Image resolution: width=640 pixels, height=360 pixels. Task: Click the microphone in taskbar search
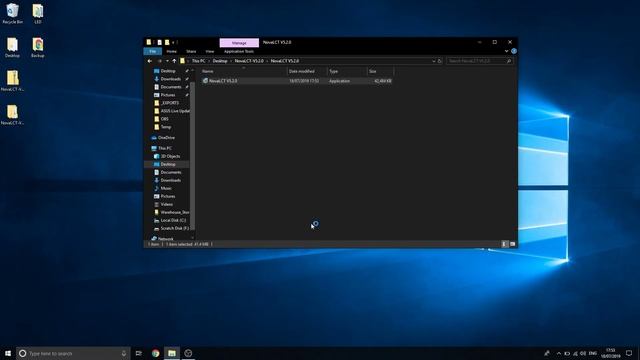(124, 353)
